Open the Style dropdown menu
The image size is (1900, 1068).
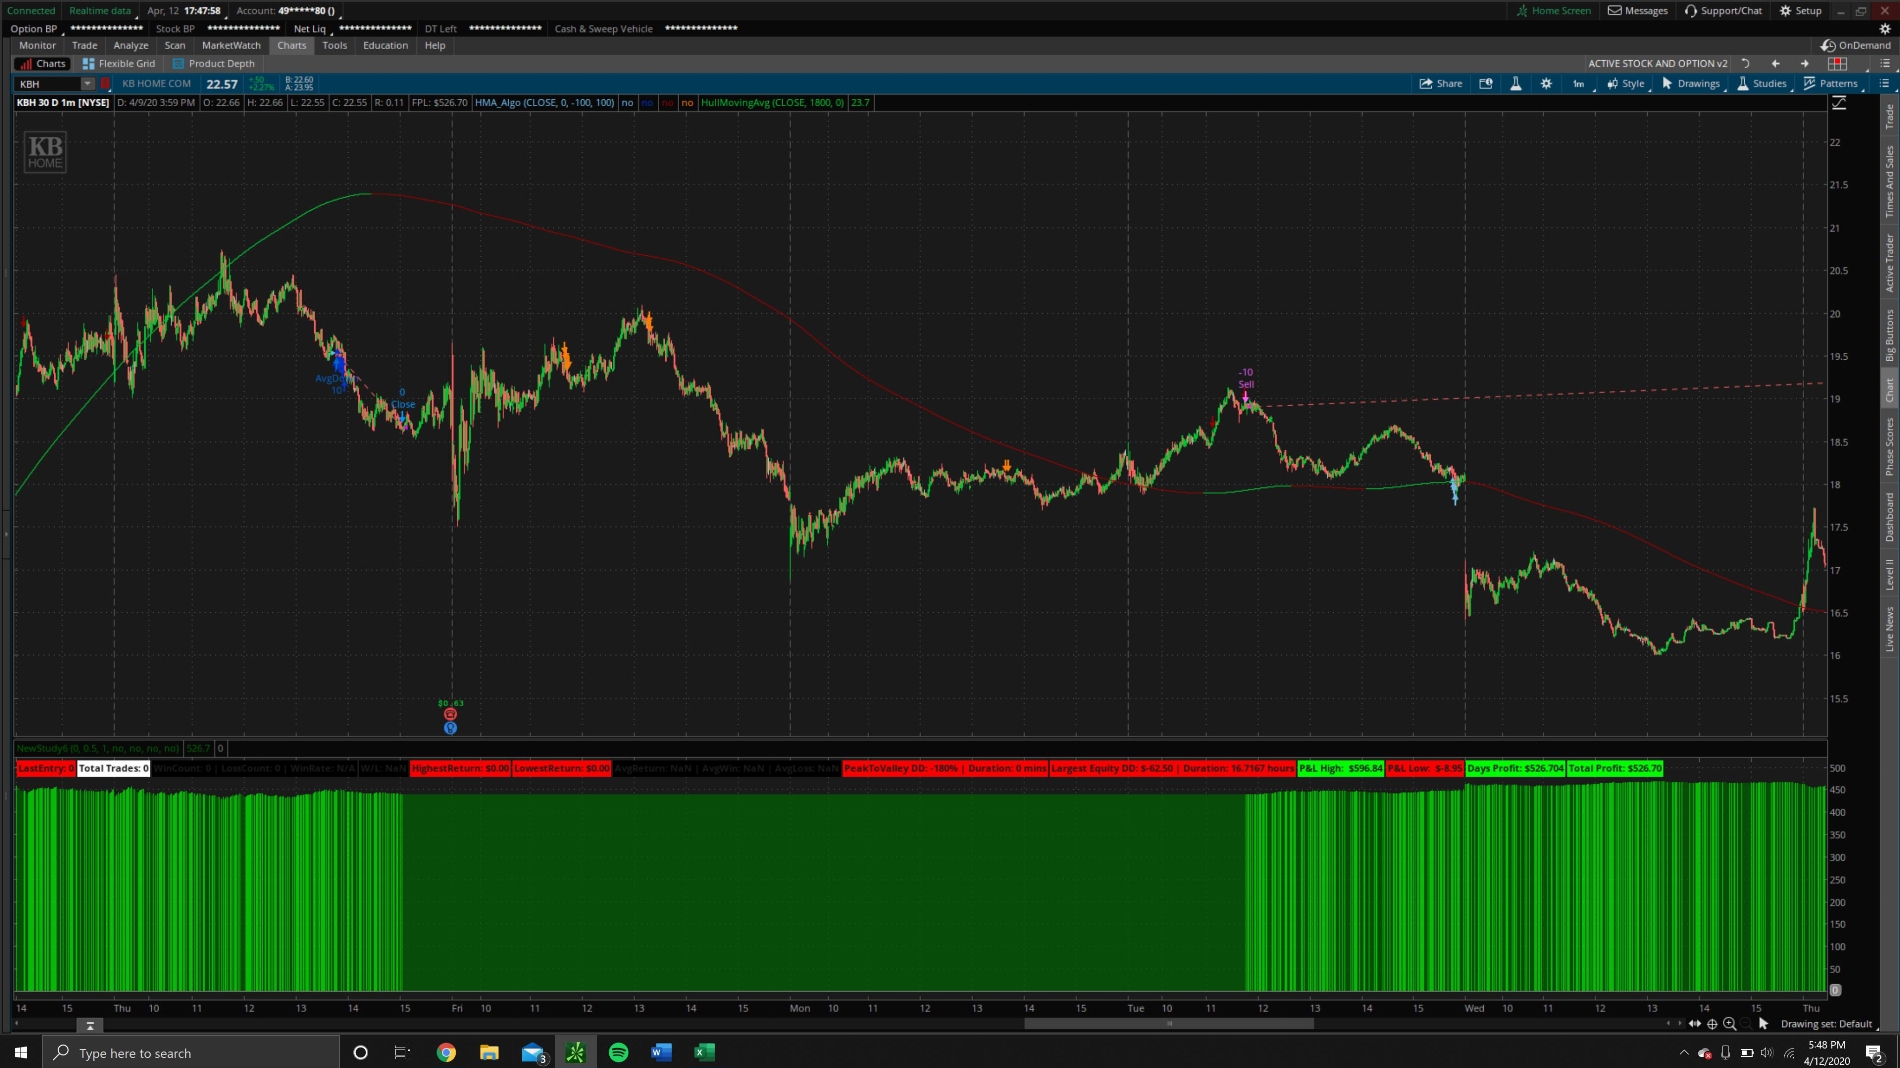(x=1626, y=84)
